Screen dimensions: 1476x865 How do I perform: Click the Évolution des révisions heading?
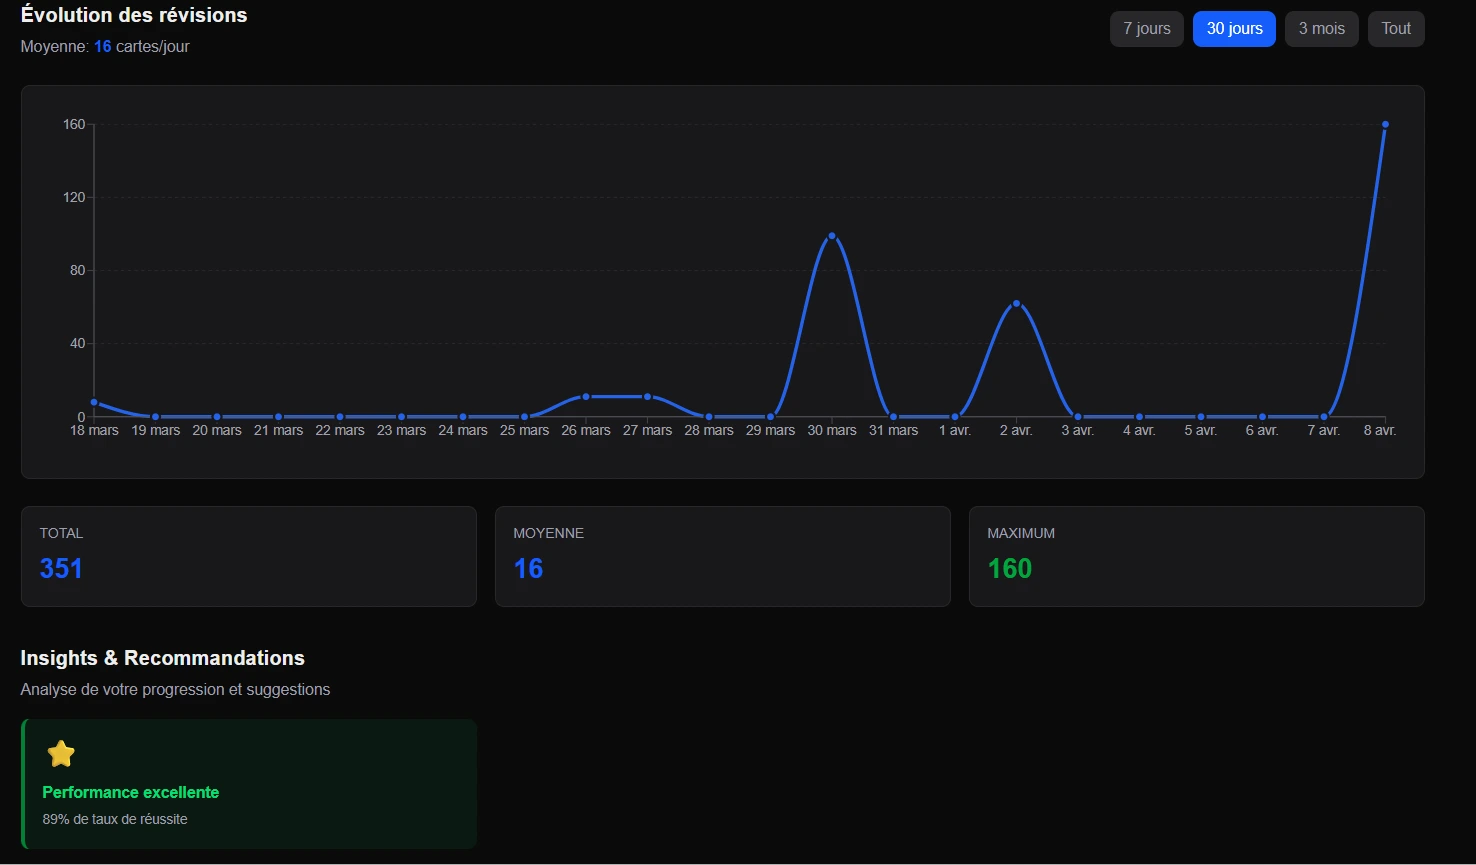click(134, 15)
